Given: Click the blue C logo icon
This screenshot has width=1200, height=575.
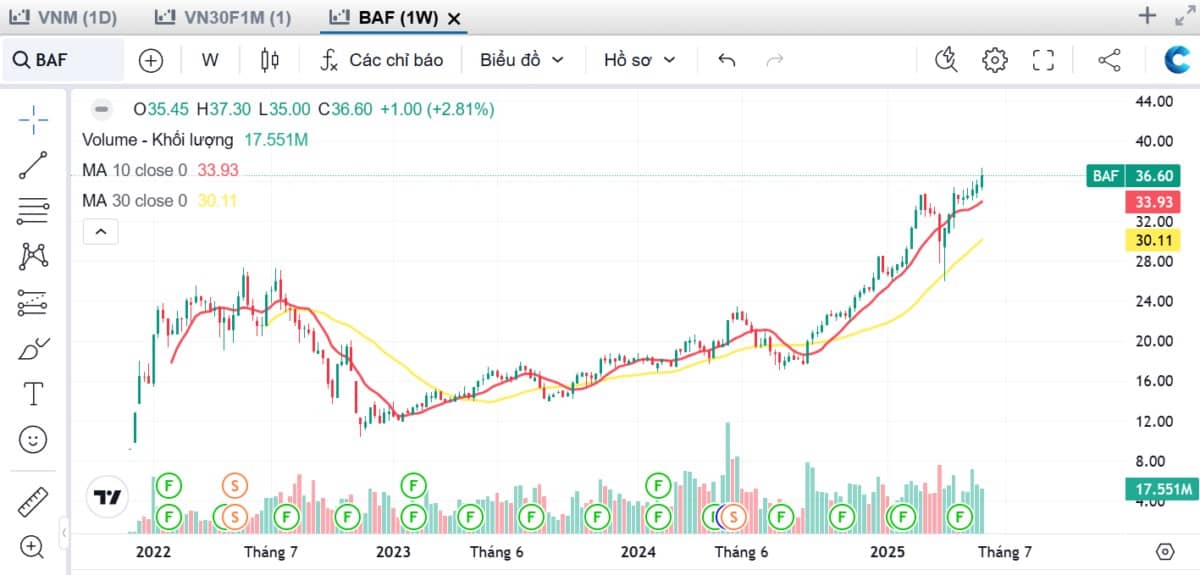Looking at the screenshot, I should [x=1177, y=60].
